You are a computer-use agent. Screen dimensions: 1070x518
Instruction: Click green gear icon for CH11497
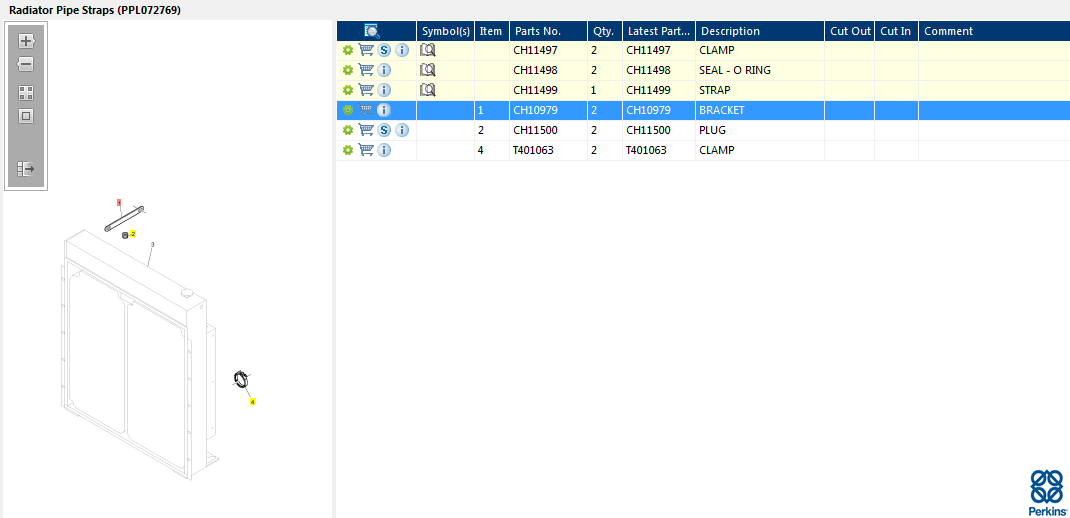(x=347, y=51)
